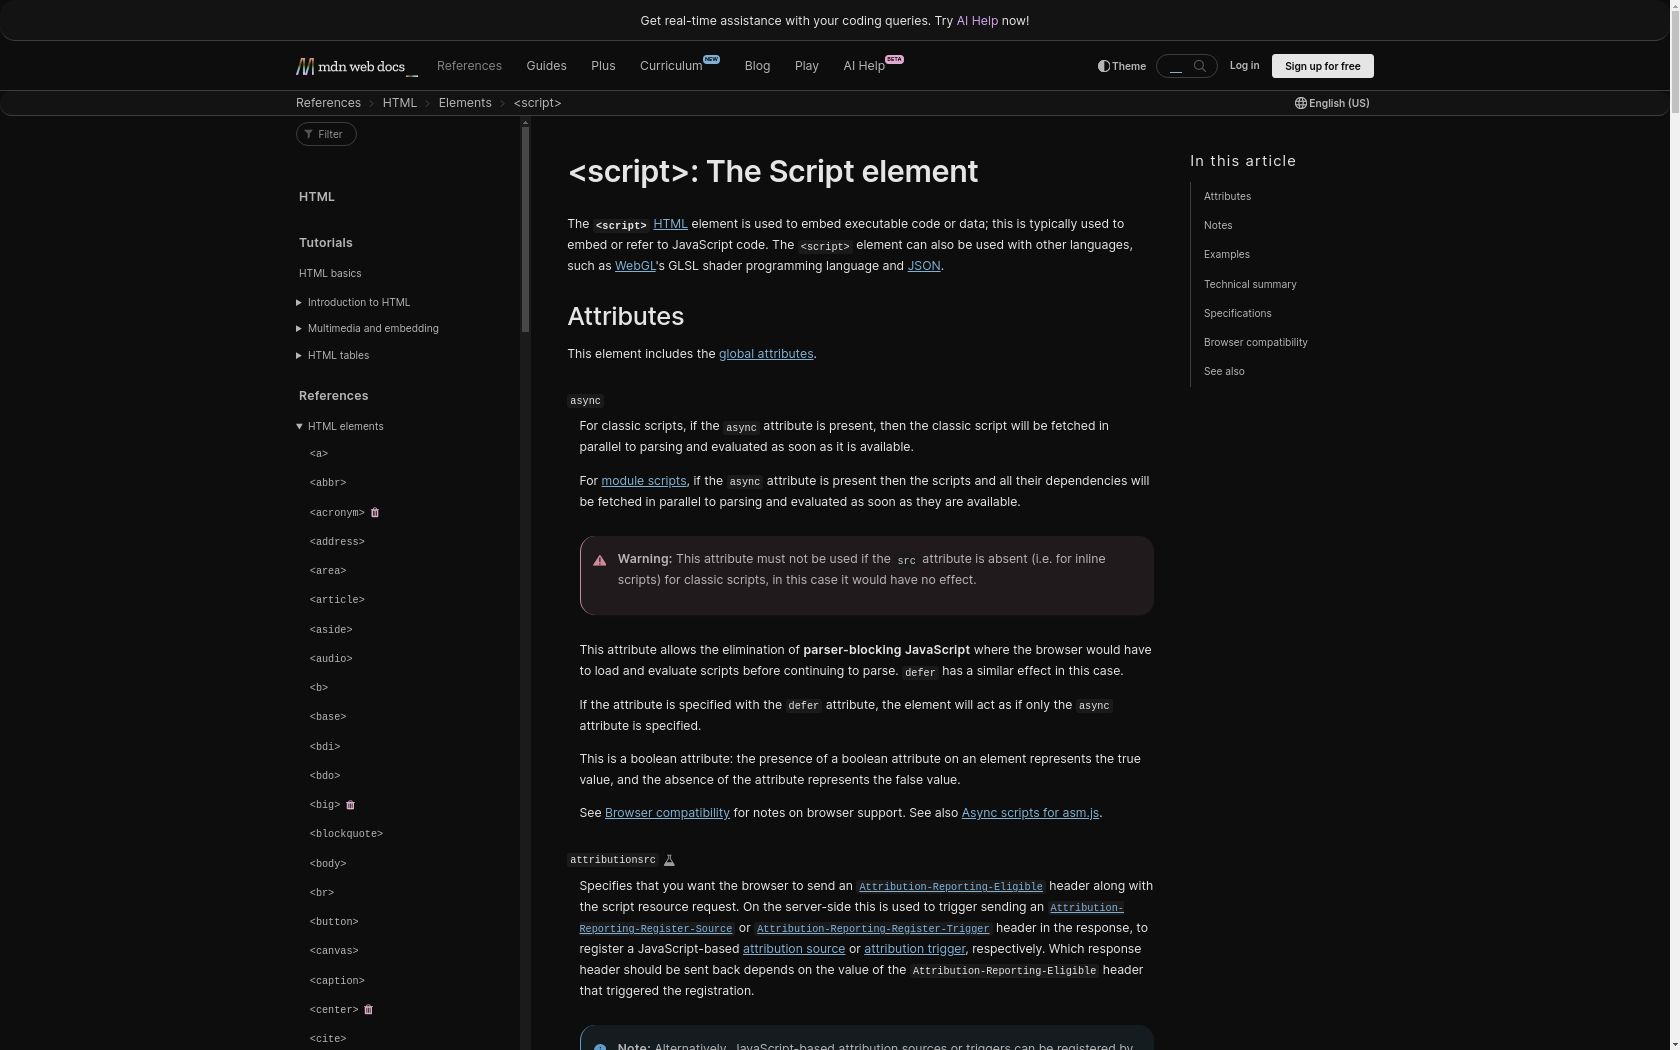Screen dimensions: 1680x1050
Task: Click the sidebar Filter input
Action: point(326,134)
